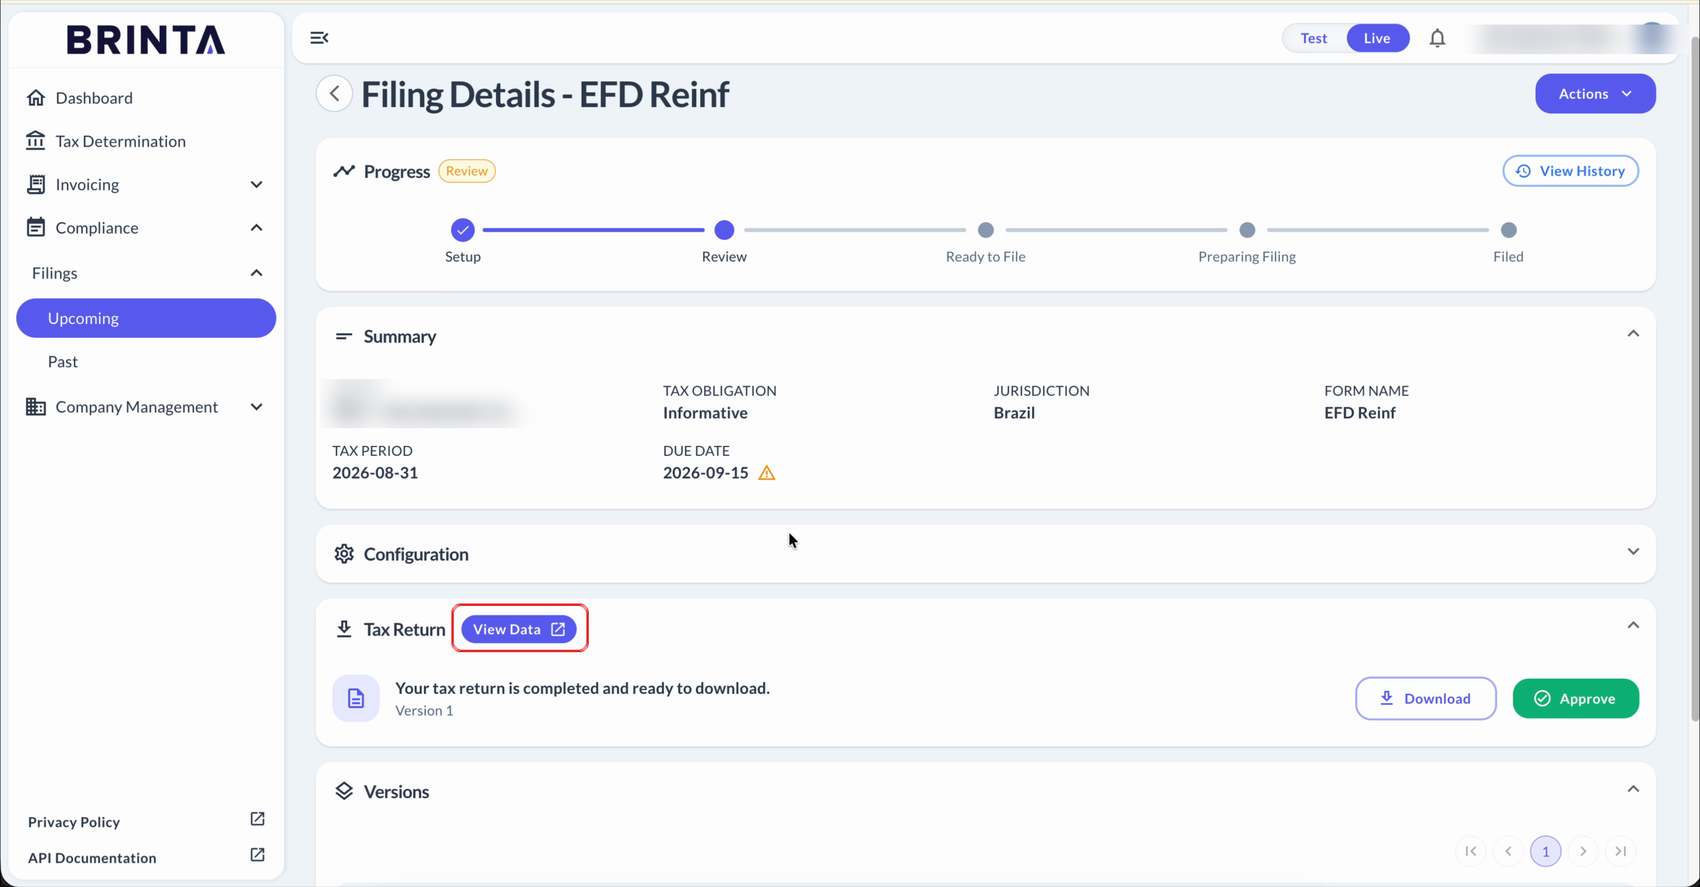The height and width of the screenshot is (887, 1700).
Task: Approve the tax return
Action: pos(1575,698)
